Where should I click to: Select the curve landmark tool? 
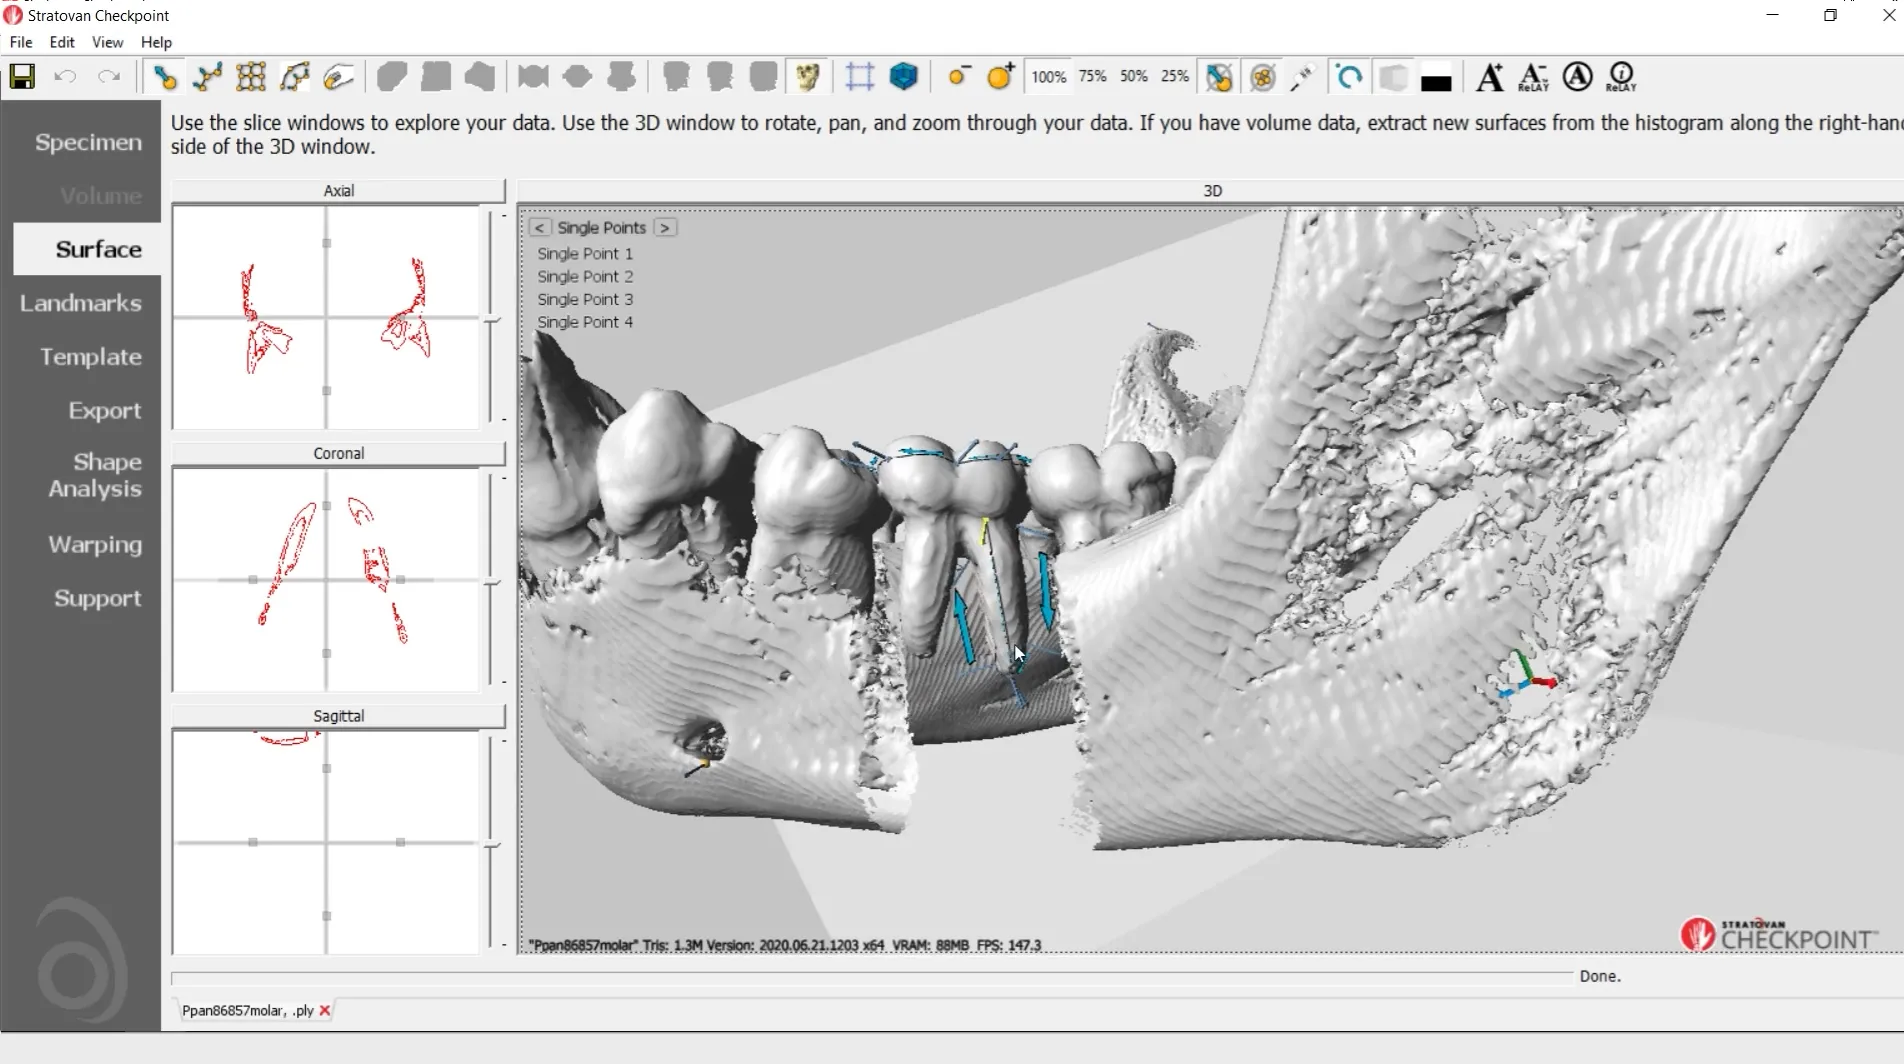tap(208, 77)
